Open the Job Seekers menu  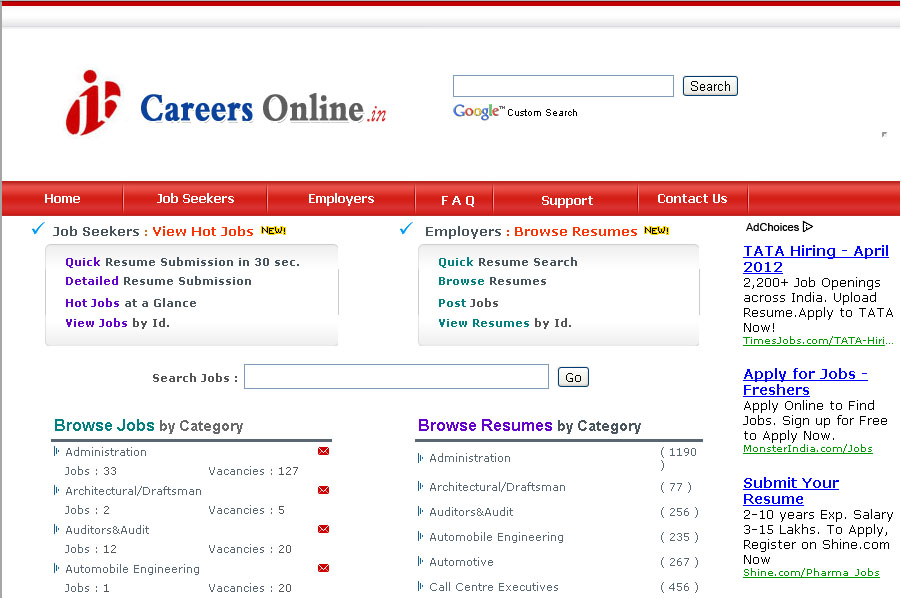tap(195, 199)
